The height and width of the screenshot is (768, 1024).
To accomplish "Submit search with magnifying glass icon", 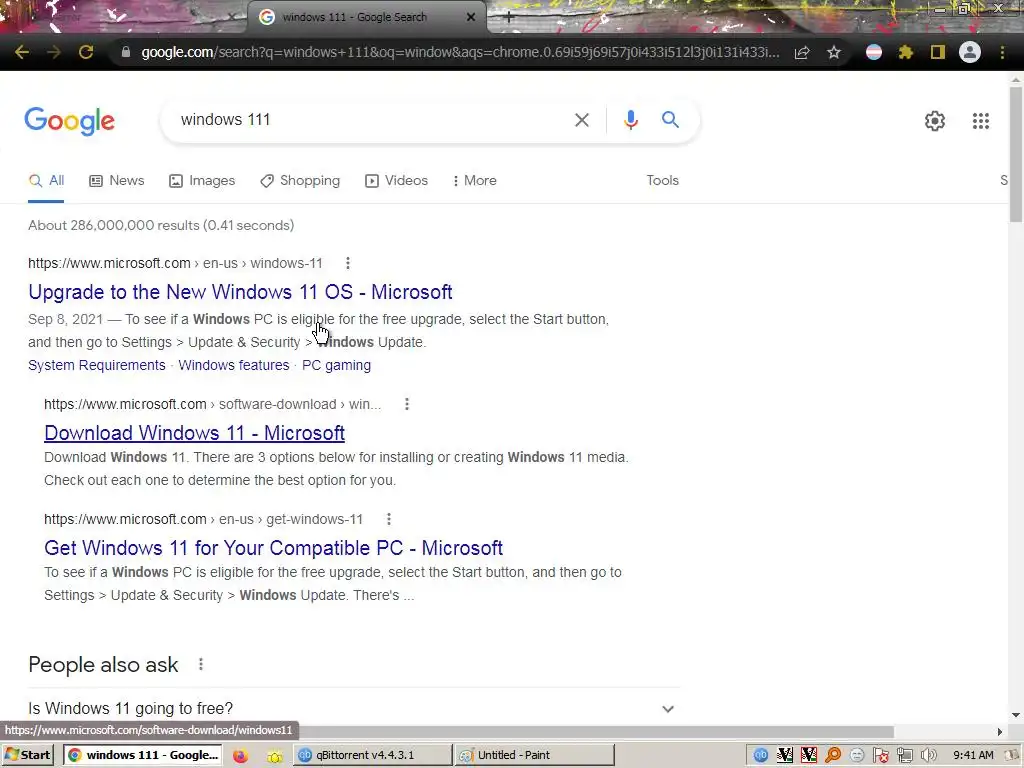I will pos(670,120).
